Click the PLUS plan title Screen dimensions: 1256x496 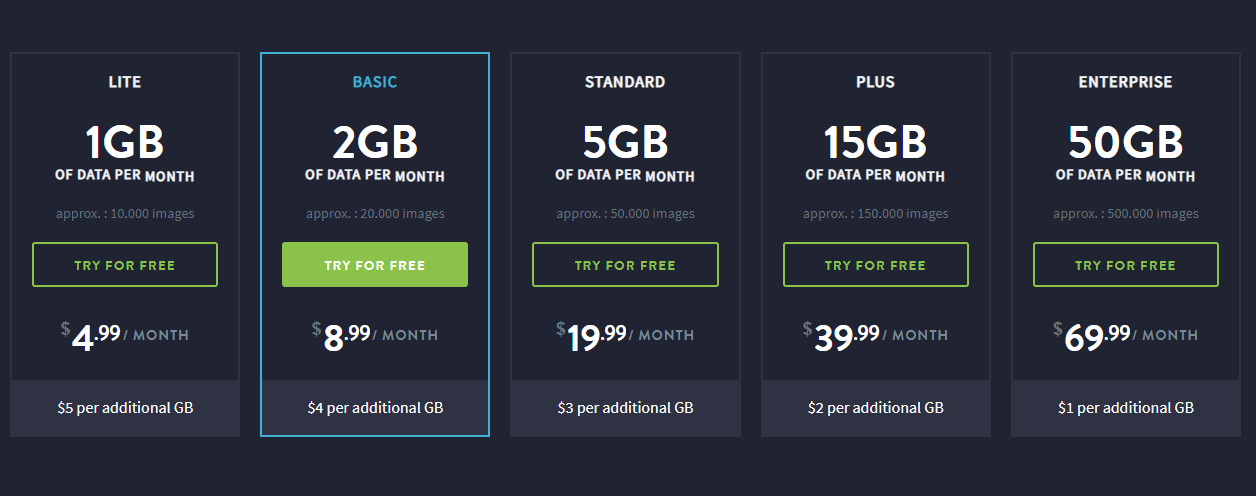(876, 82)
